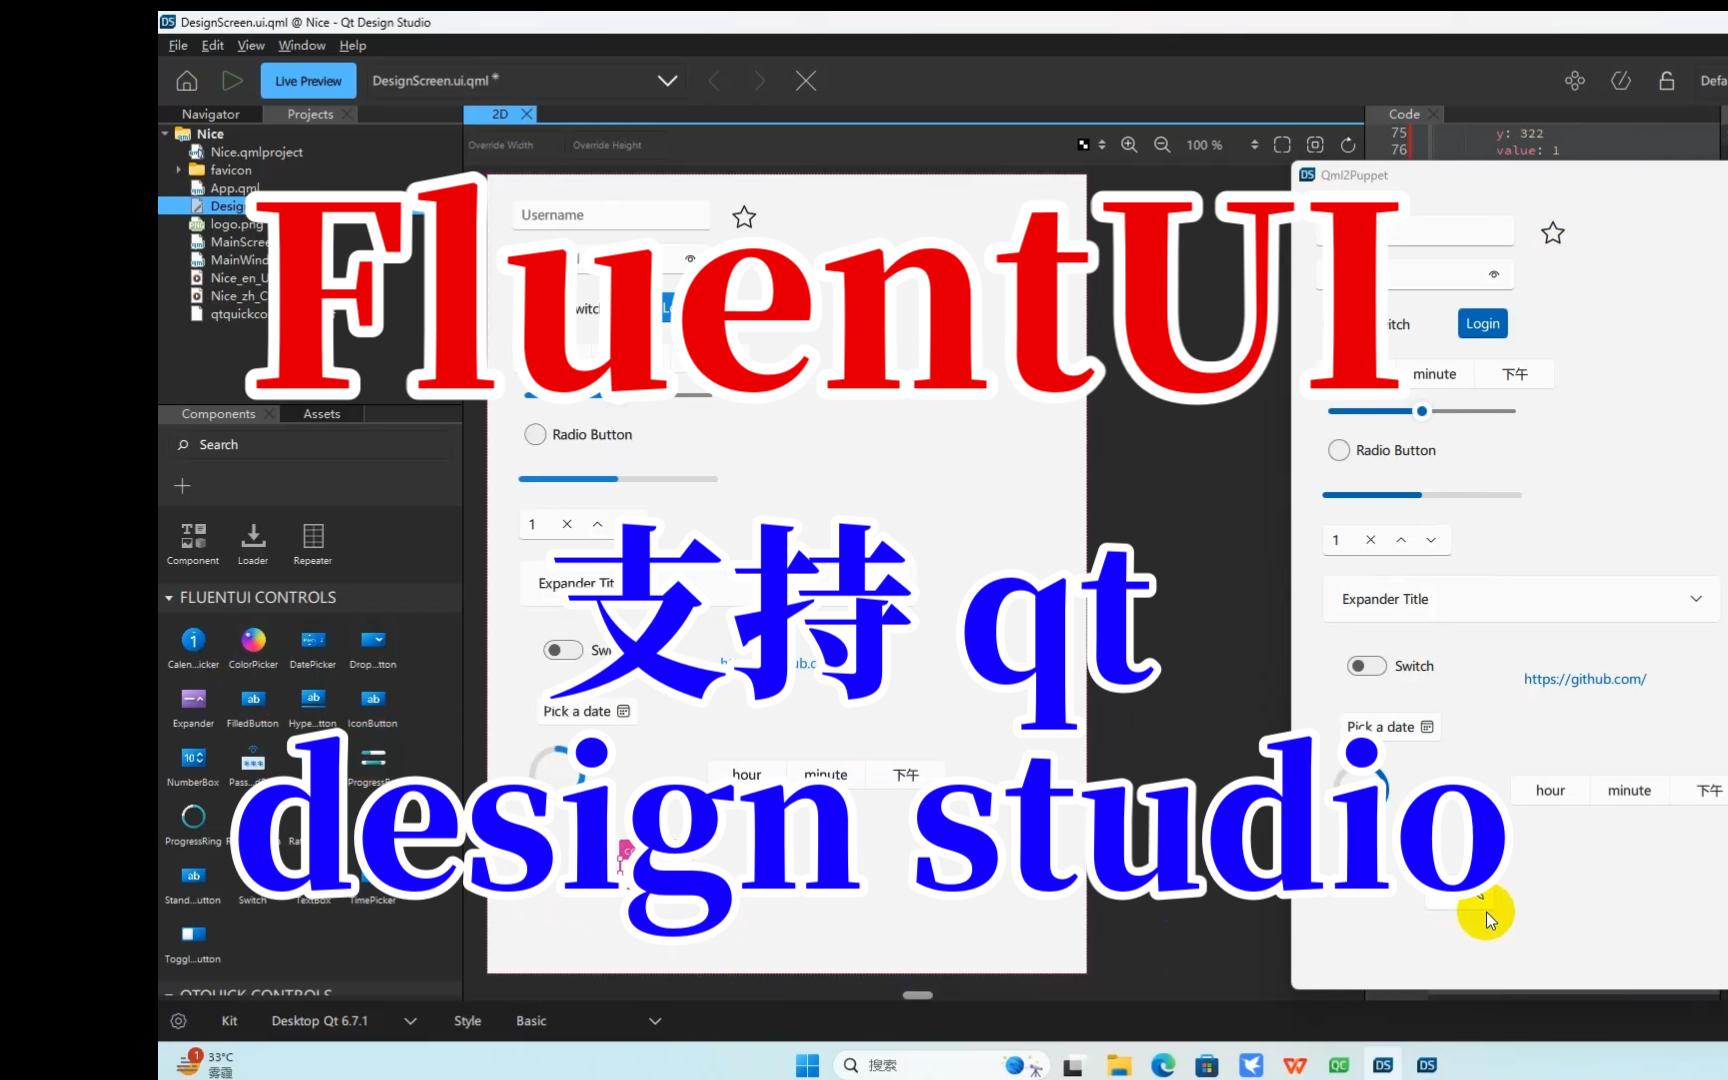Switch to the Projects tab
1728x1080 pixels.
coord(310,114)
